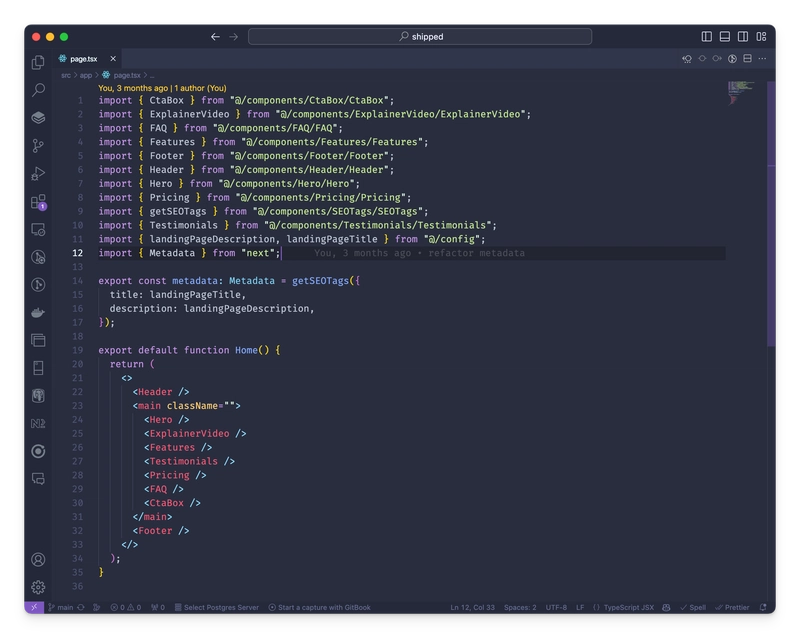Open the Manage settings gear
The height and width of the screenshot is (638, 800).
[38, 587]
